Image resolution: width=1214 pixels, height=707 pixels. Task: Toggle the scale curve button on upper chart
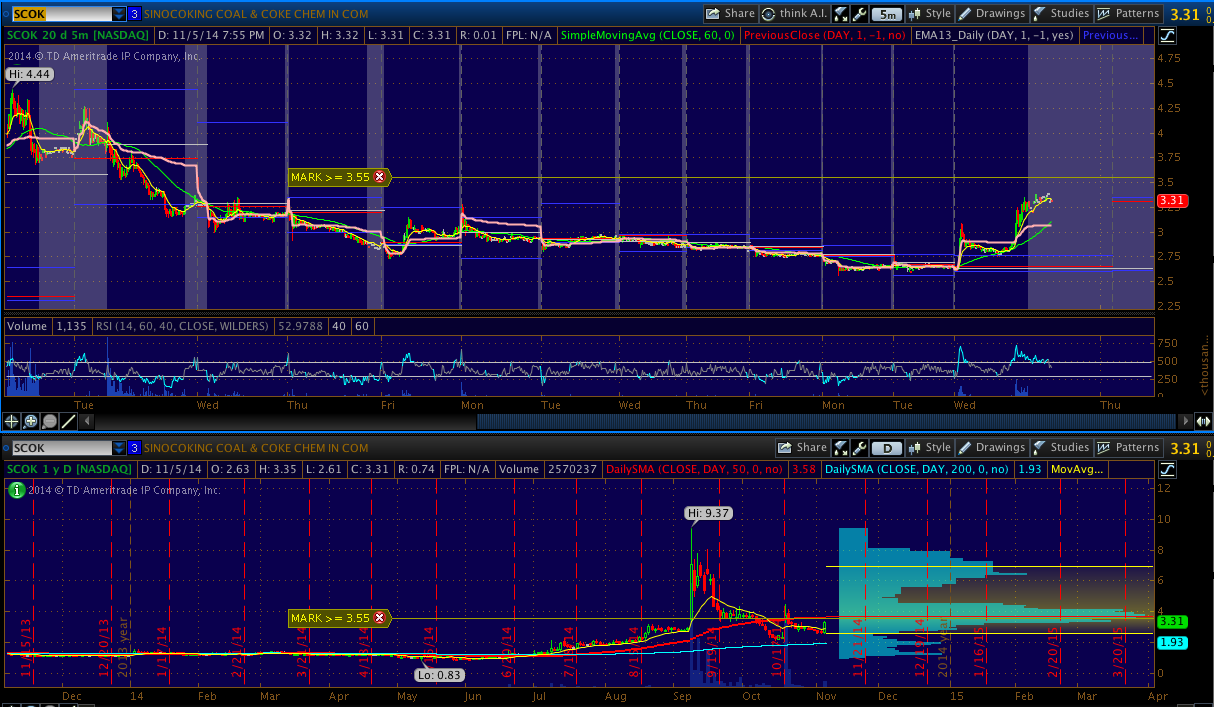(x=1169, y=36)
